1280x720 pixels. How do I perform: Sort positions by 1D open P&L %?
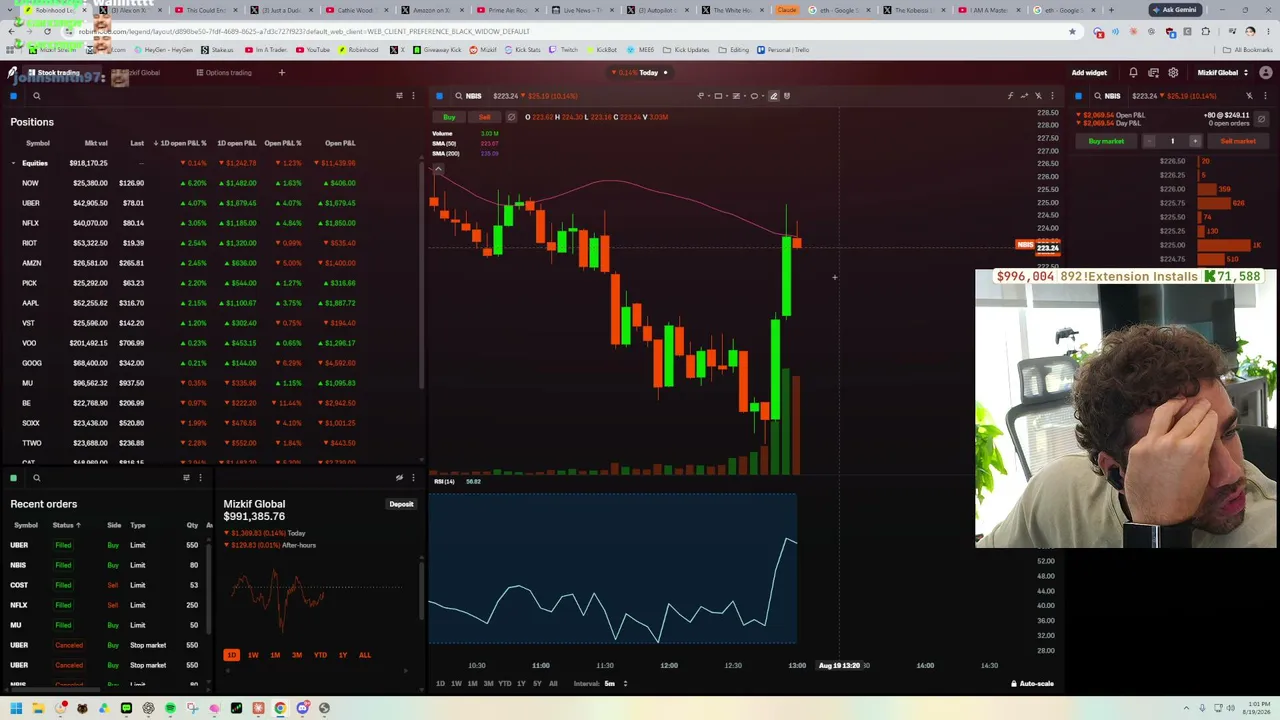pos(180,143)
